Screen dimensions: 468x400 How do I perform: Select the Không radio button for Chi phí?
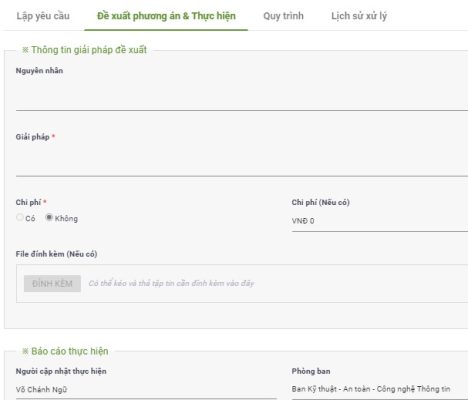coord(49,217)
